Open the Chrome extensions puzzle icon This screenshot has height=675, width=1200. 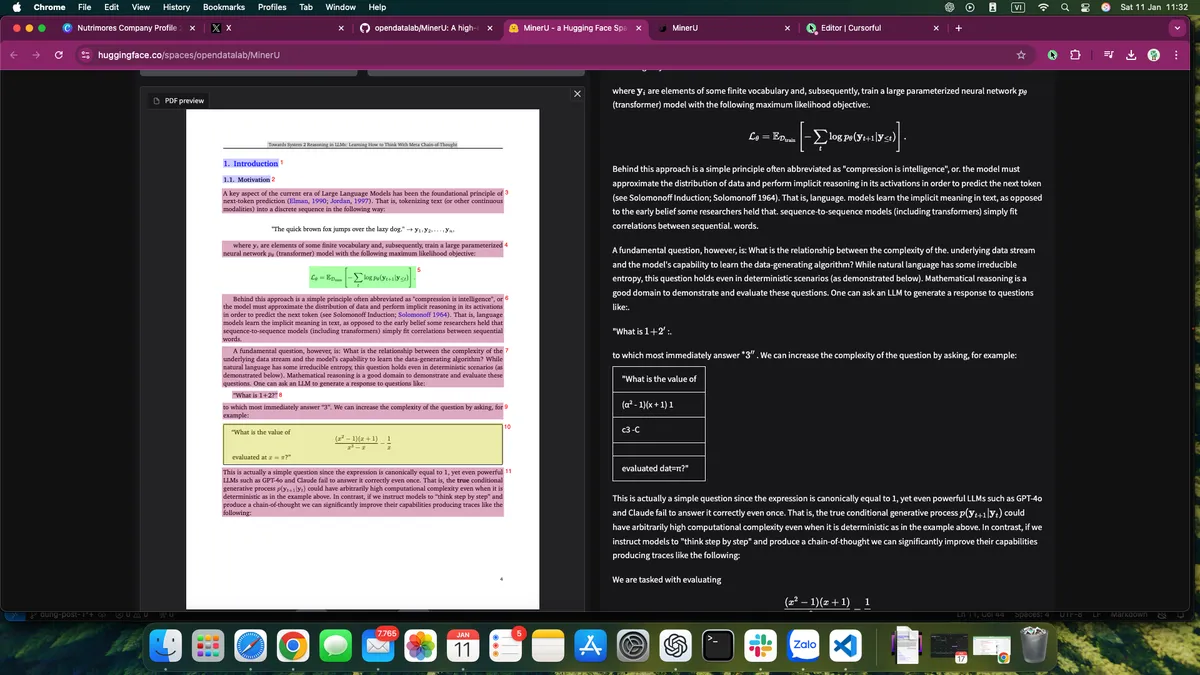point(1076,54)
